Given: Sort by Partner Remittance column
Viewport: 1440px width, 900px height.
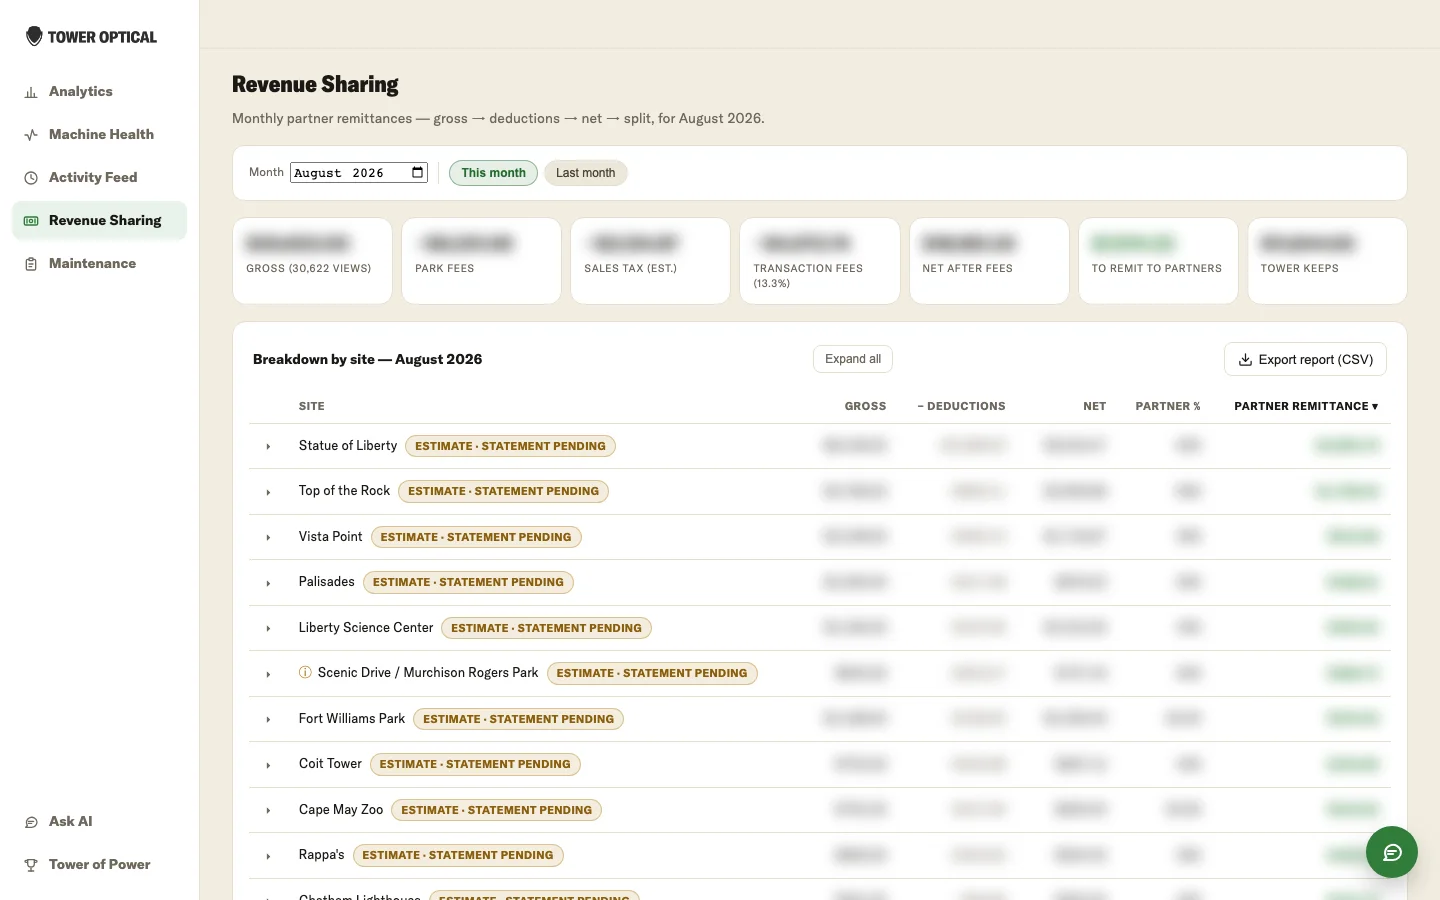Looking at the screenshot, I should coord(1306,406).
